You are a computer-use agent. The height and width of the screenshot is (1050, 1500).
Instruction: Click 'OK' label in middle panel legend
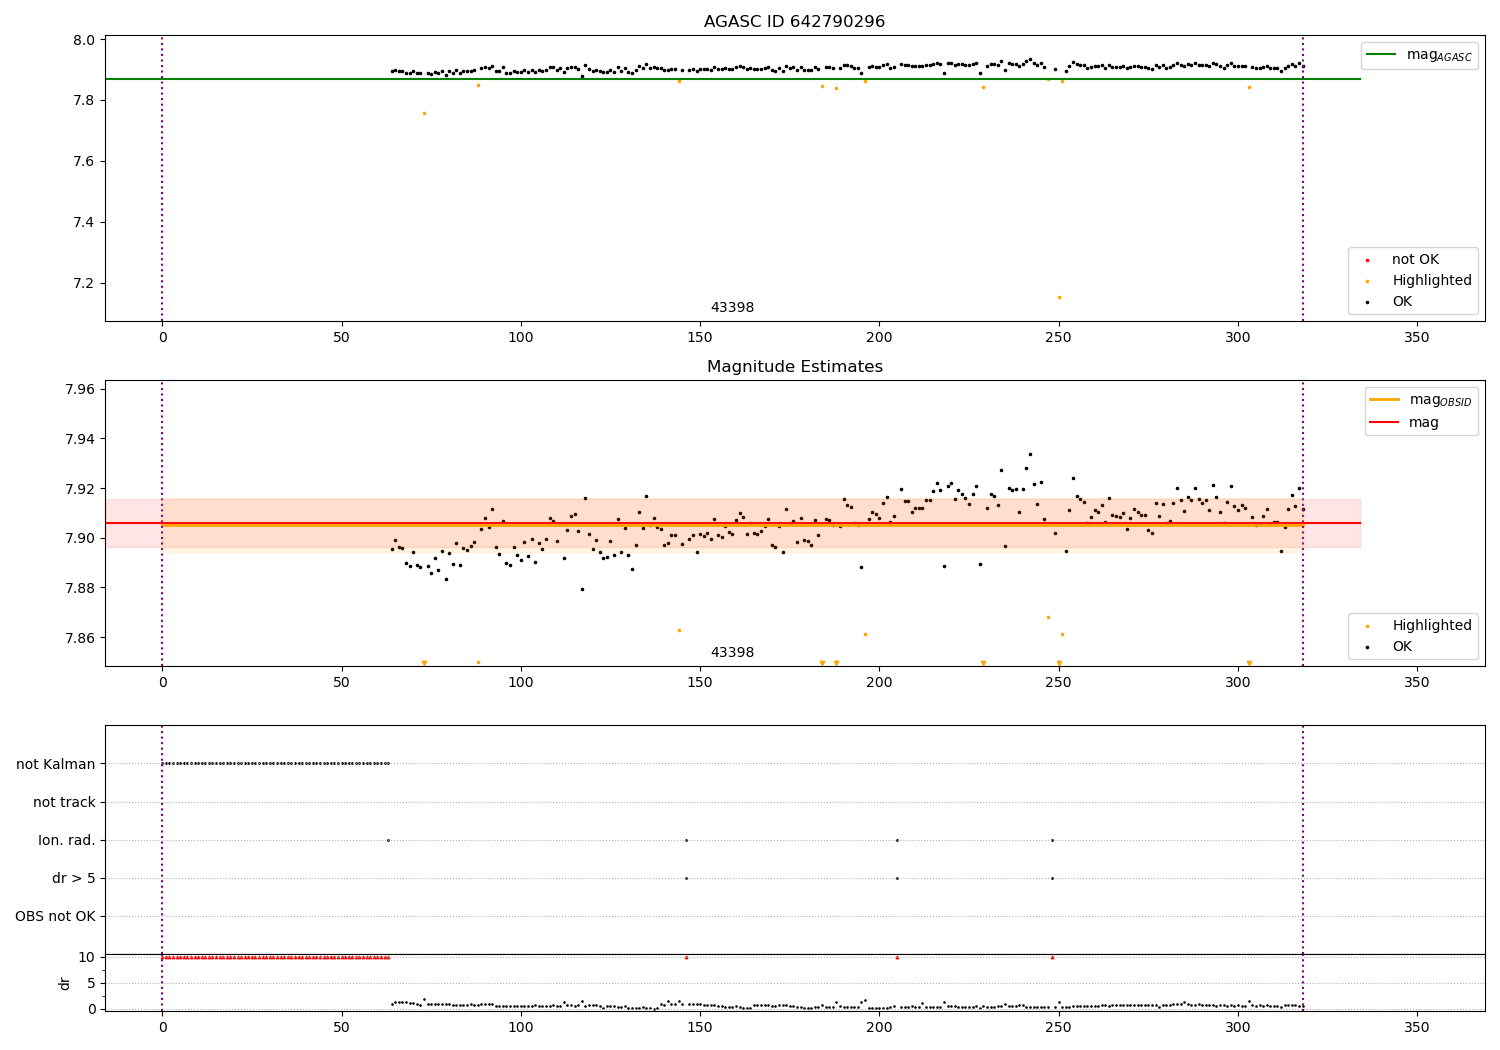click(1402, 647)
